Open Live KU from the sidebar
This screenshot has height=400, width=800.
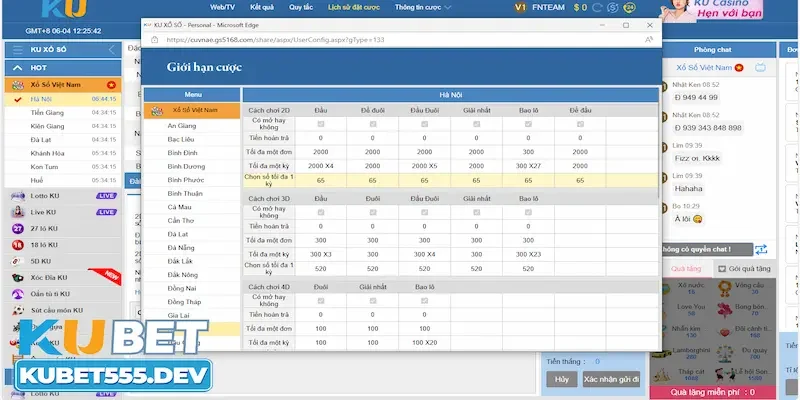tap(16, 212)
